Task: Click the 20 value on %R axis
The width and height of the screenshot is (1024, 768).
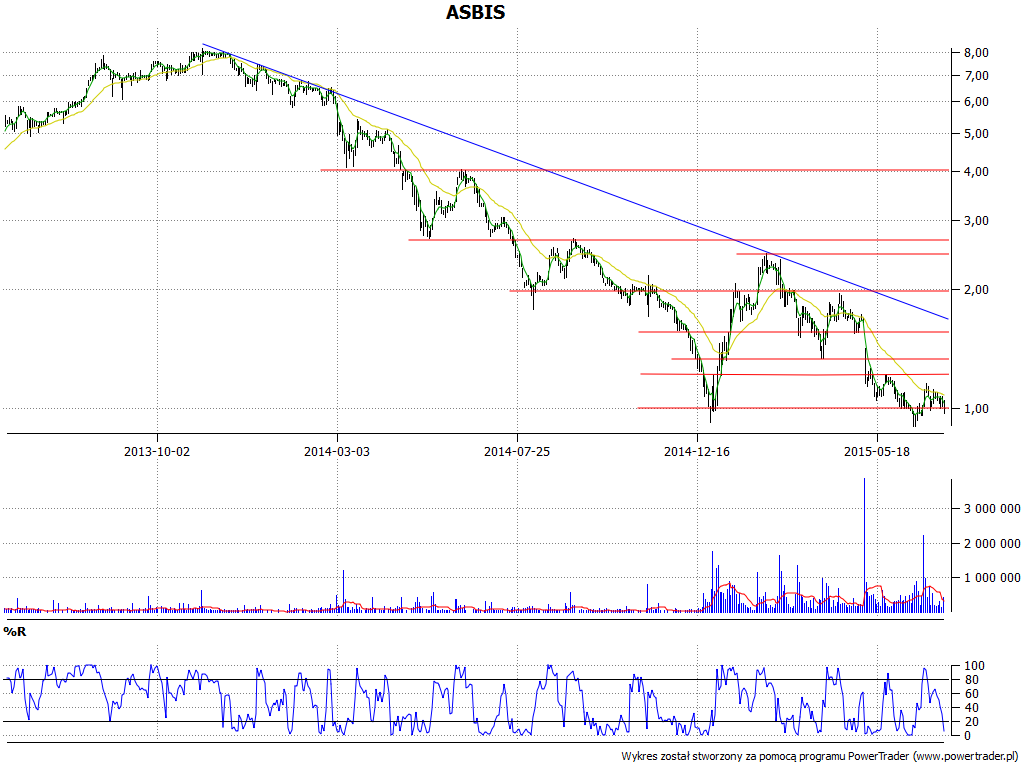Action: [x=972, y=722]
